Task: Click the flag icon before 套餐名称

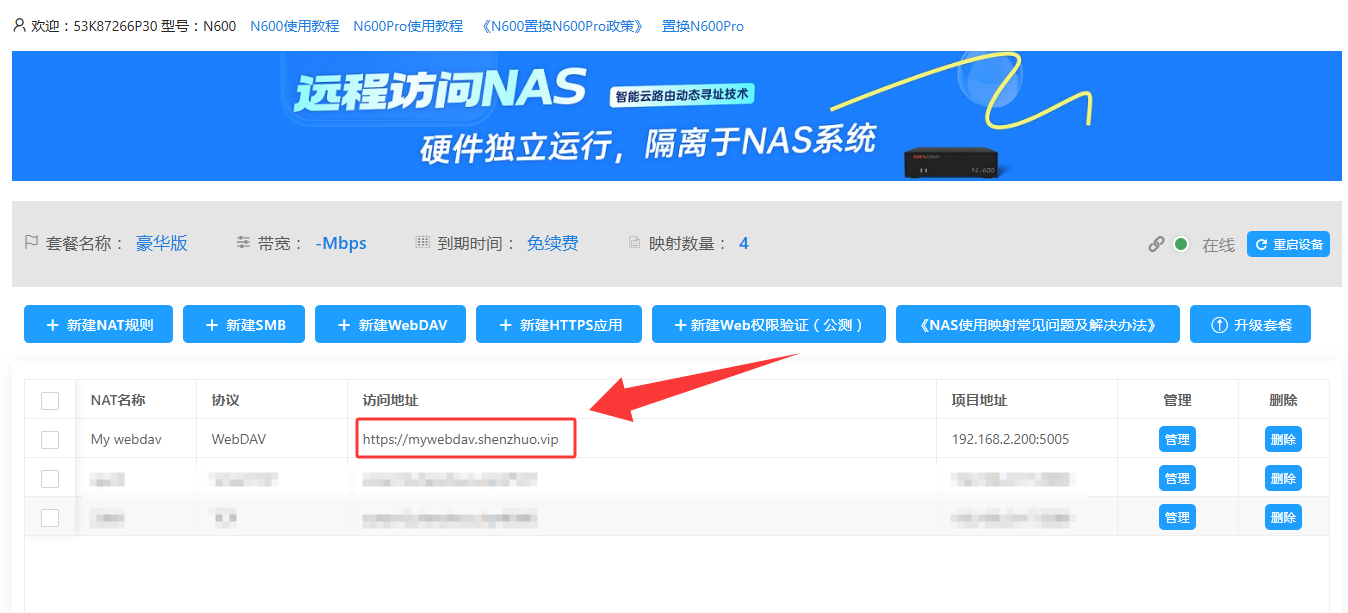Action: (x=31, y=243)
